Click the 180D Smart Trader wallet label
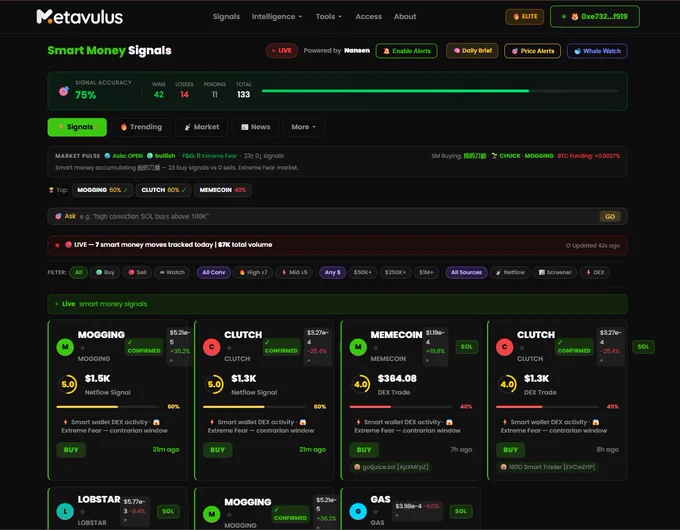The image size is (680, 530). pyautogui.click(x=547, y=467)
